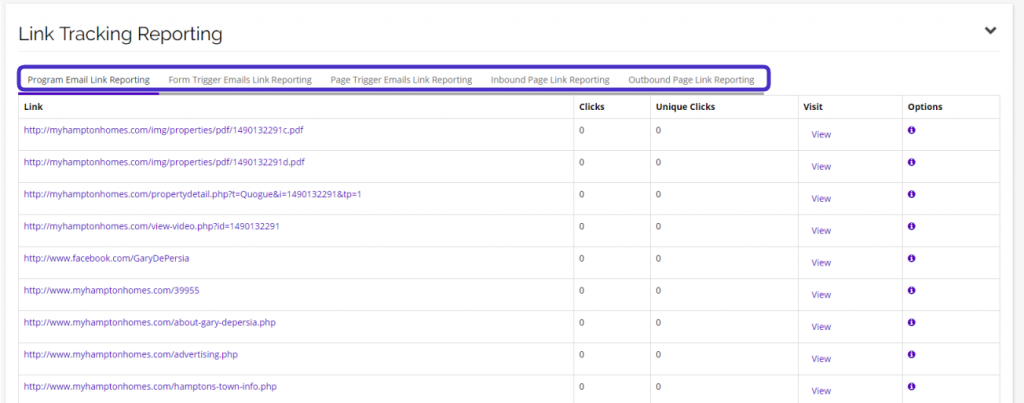Select Inbound Page Link Reporting tab
Viewport: 1024px width, 403px height.
pyautogui.click(x=550, y=80)
